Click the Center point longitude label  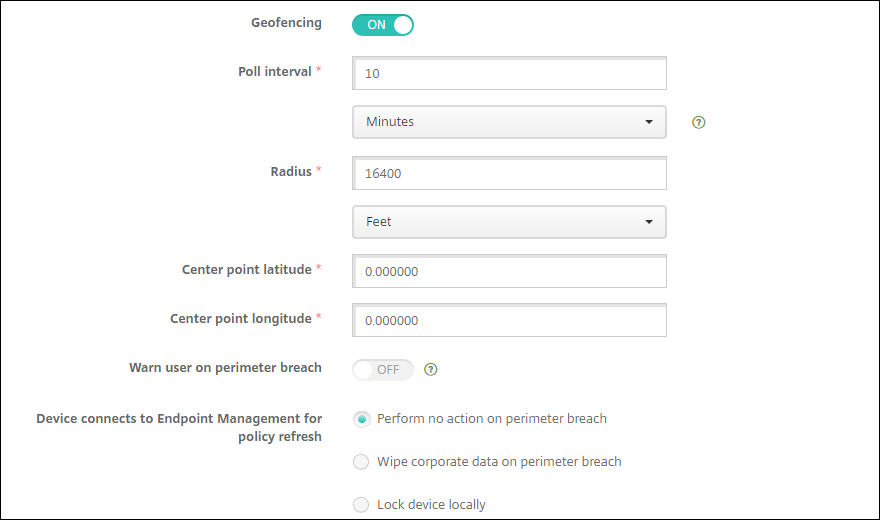tap(240, 318)
